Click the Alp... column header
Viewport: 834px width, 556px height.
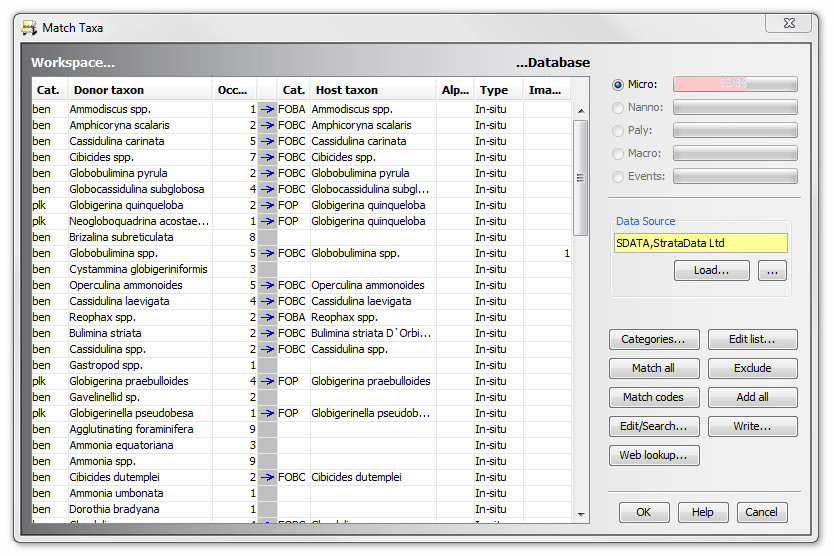[455, 90]
